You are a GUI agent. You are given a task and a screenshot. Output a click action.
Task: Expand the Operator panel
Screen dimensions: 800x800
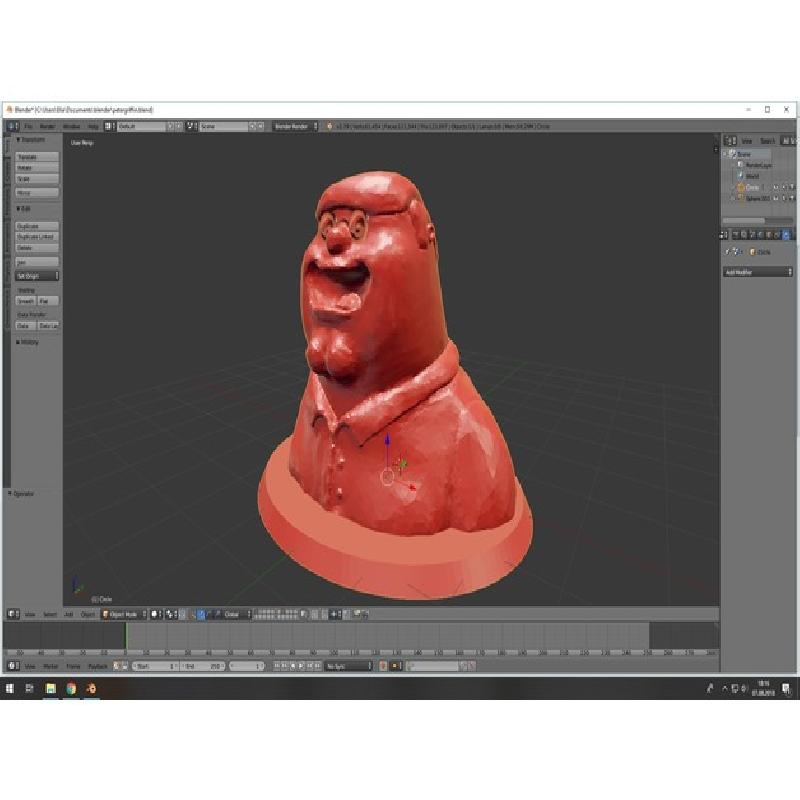[21, 493]
